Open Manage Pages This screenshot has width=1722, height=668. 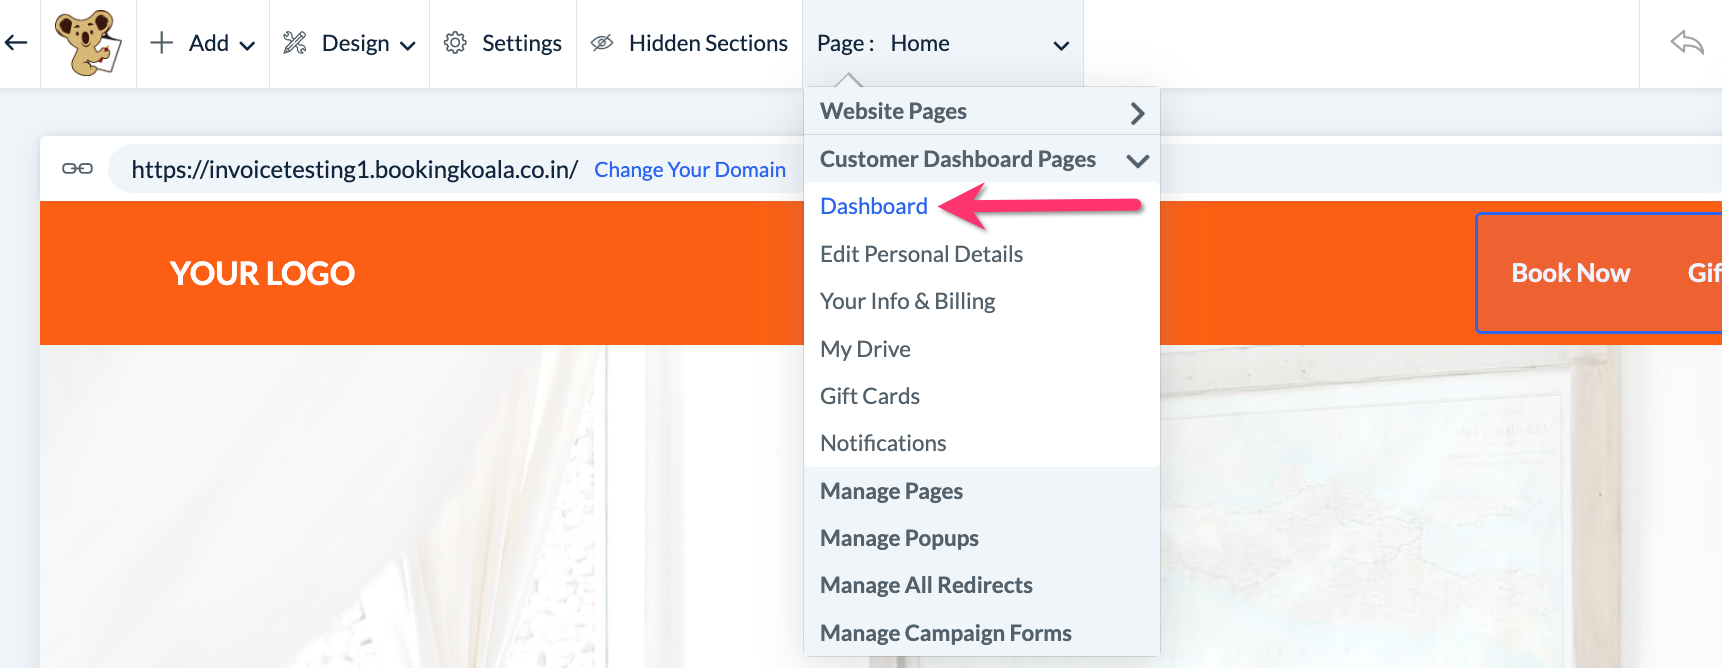891,491
